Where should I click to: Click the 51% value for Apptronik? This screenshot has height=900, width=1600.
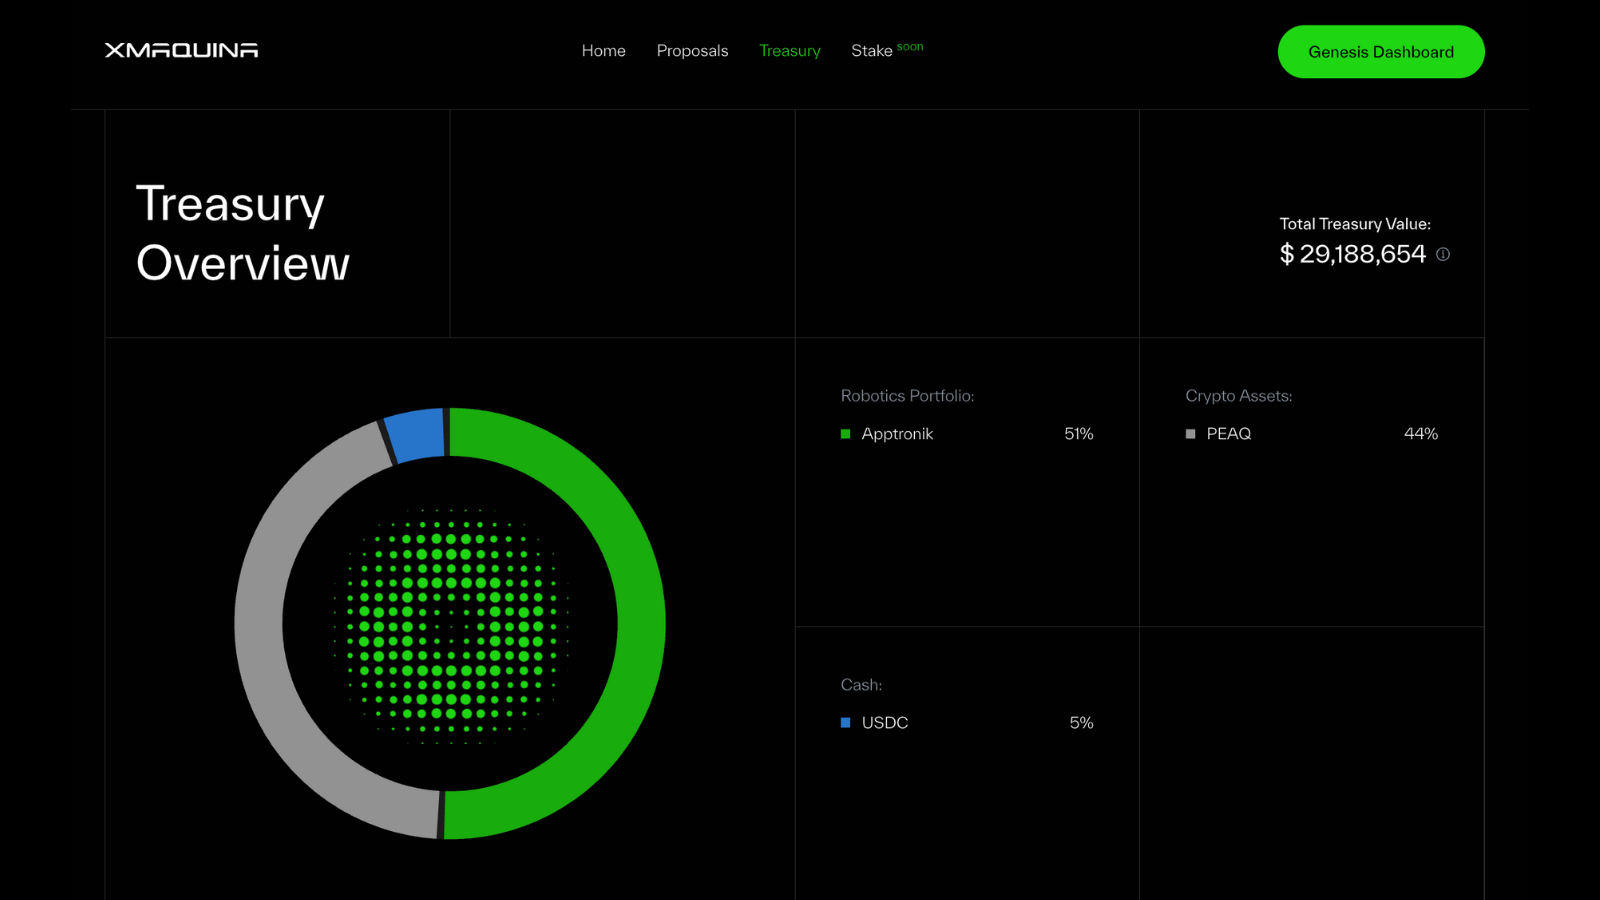tap(1078, 433)
